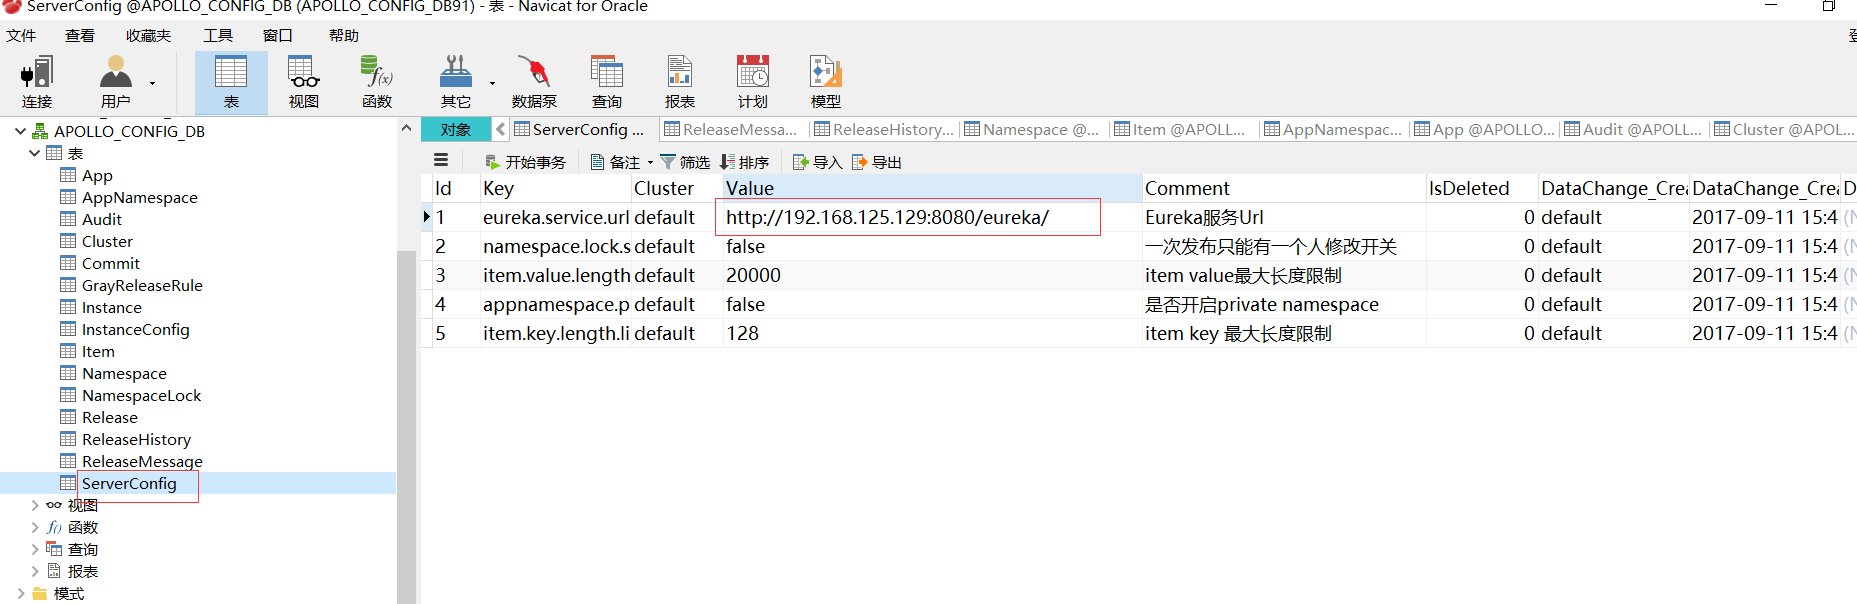Click the eureka URL value cell
This screenshot has height=604, width=1857.
[x=932, y=217]
